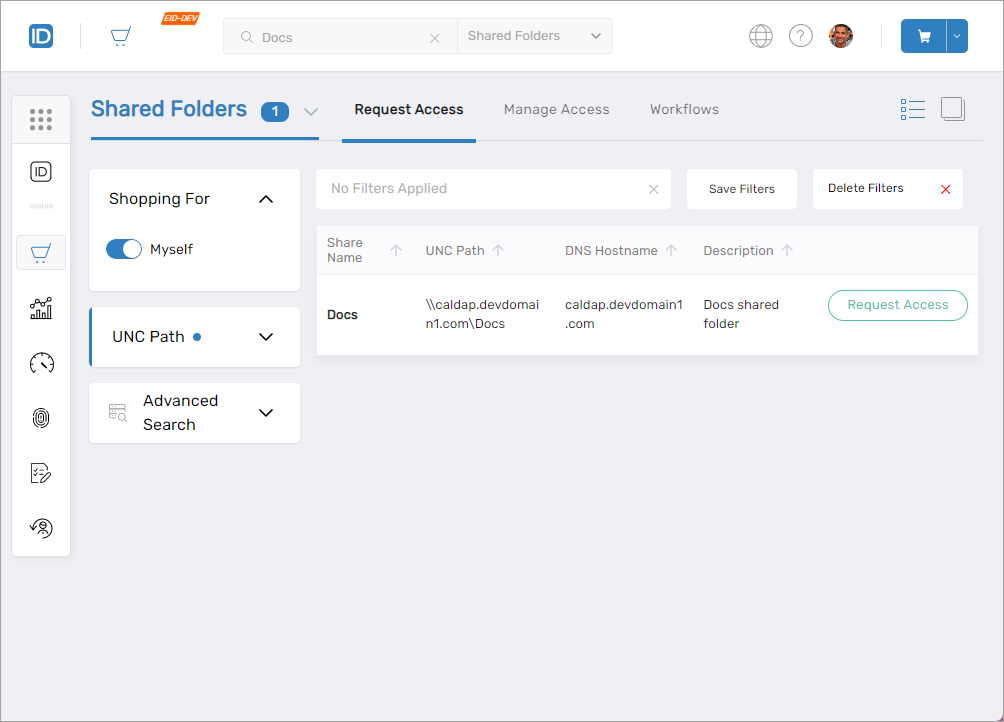
Task: Switch to the card view layout icon
Action: pyautogui.click(x=953, y=109)
